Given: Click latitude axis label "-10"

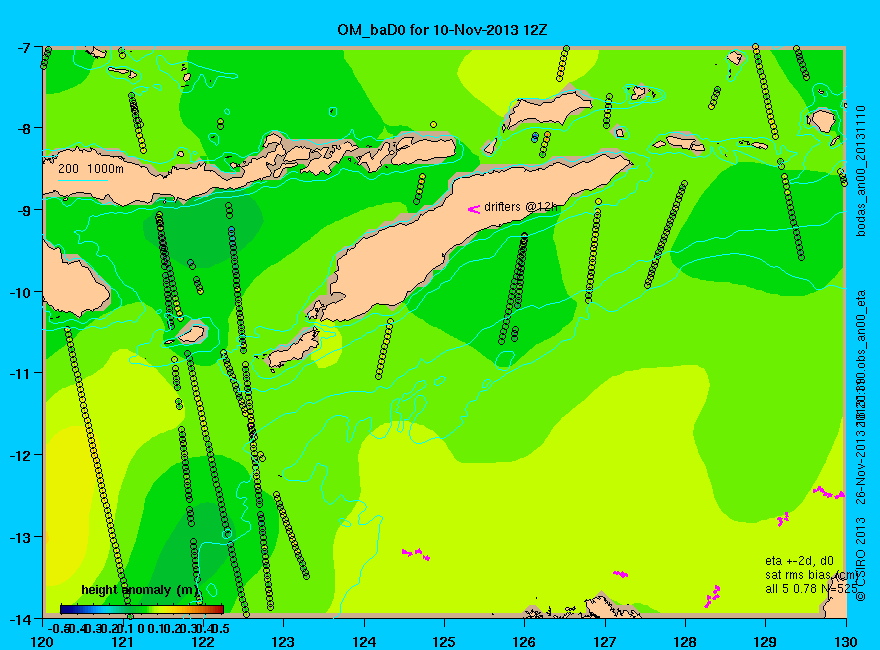Looking at the screenshot, I should [x=20, y=292].
